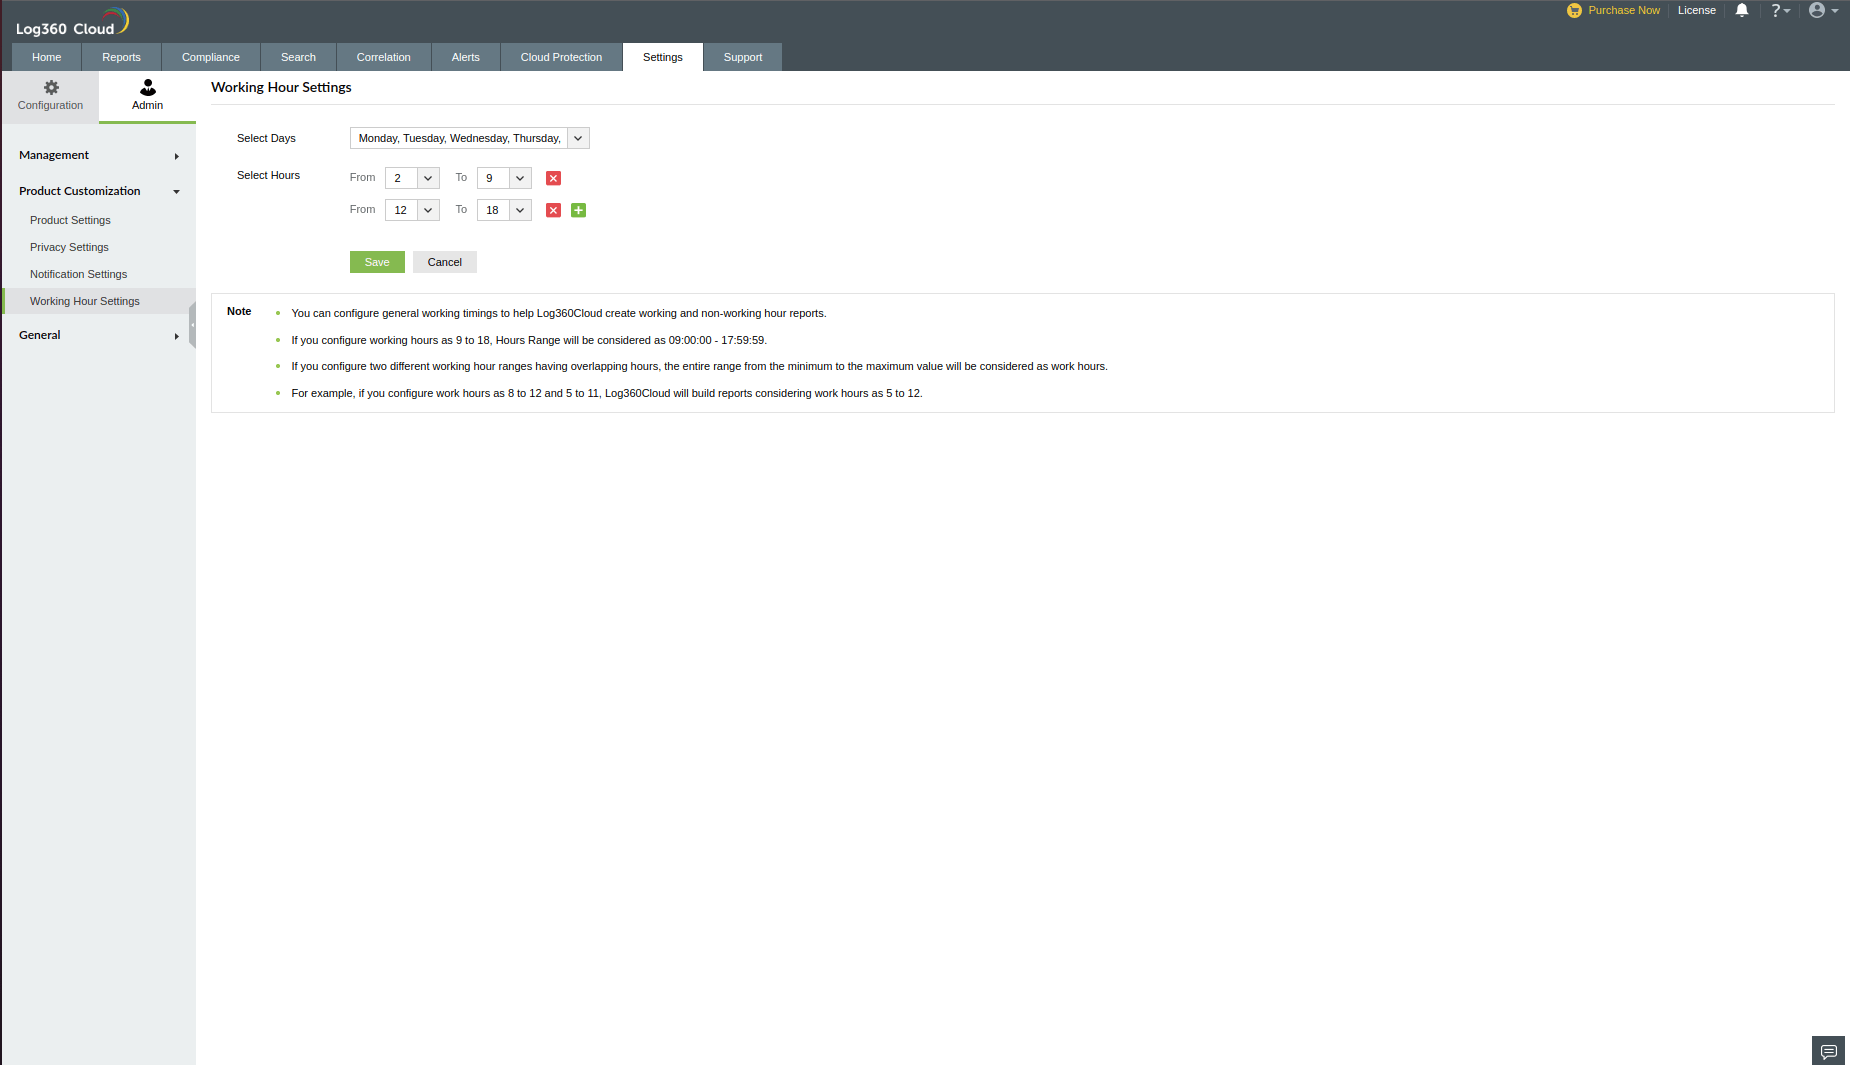This screenshot has width=1850, height=1065.
Task: Open the To dropdown showing 18
Action: (504, 210)
